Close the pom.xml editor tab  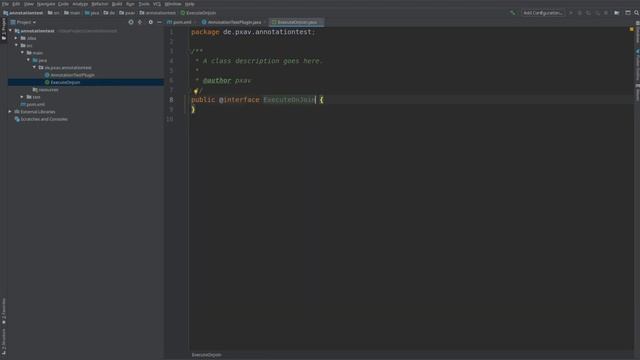(x=195, y=22)
